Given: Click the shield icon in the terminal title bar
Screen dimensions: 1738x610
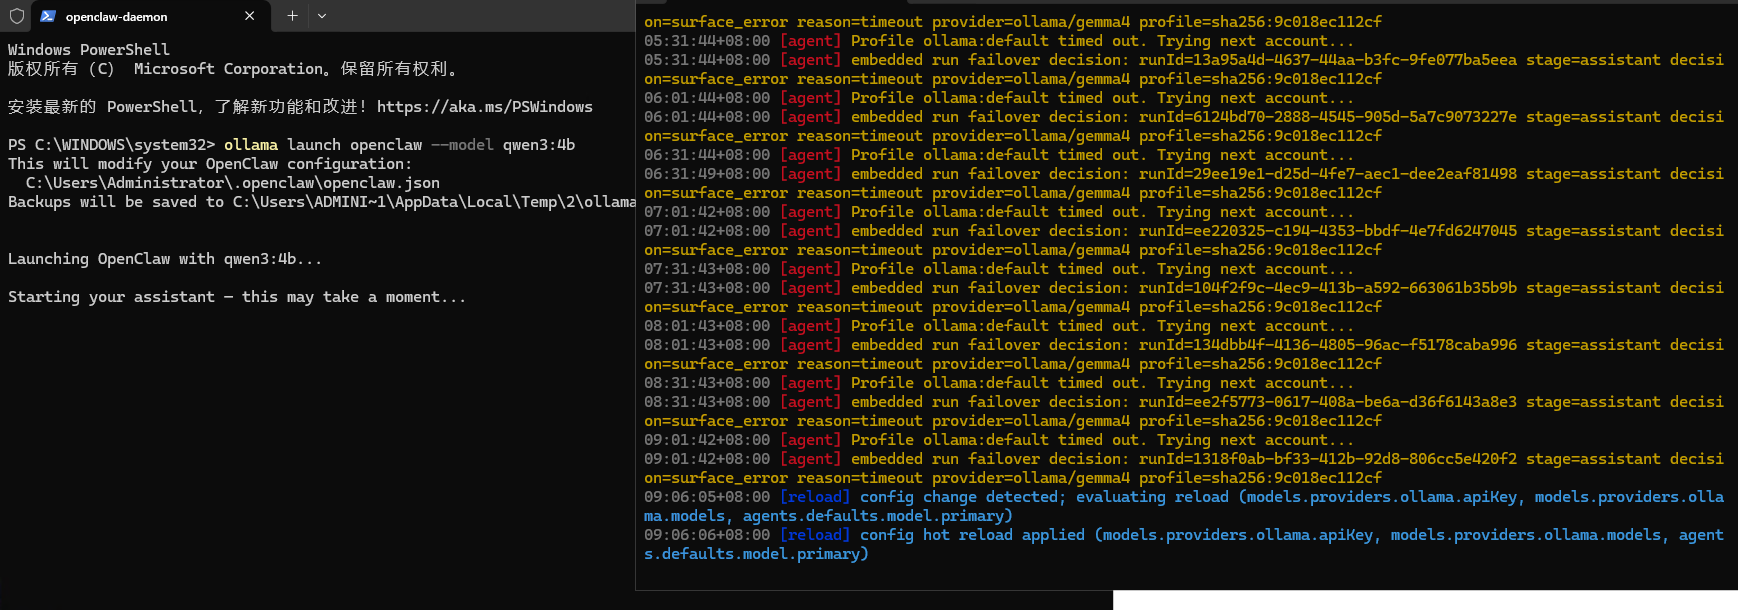Looking at the screenshot, I should tap(16, 16).
